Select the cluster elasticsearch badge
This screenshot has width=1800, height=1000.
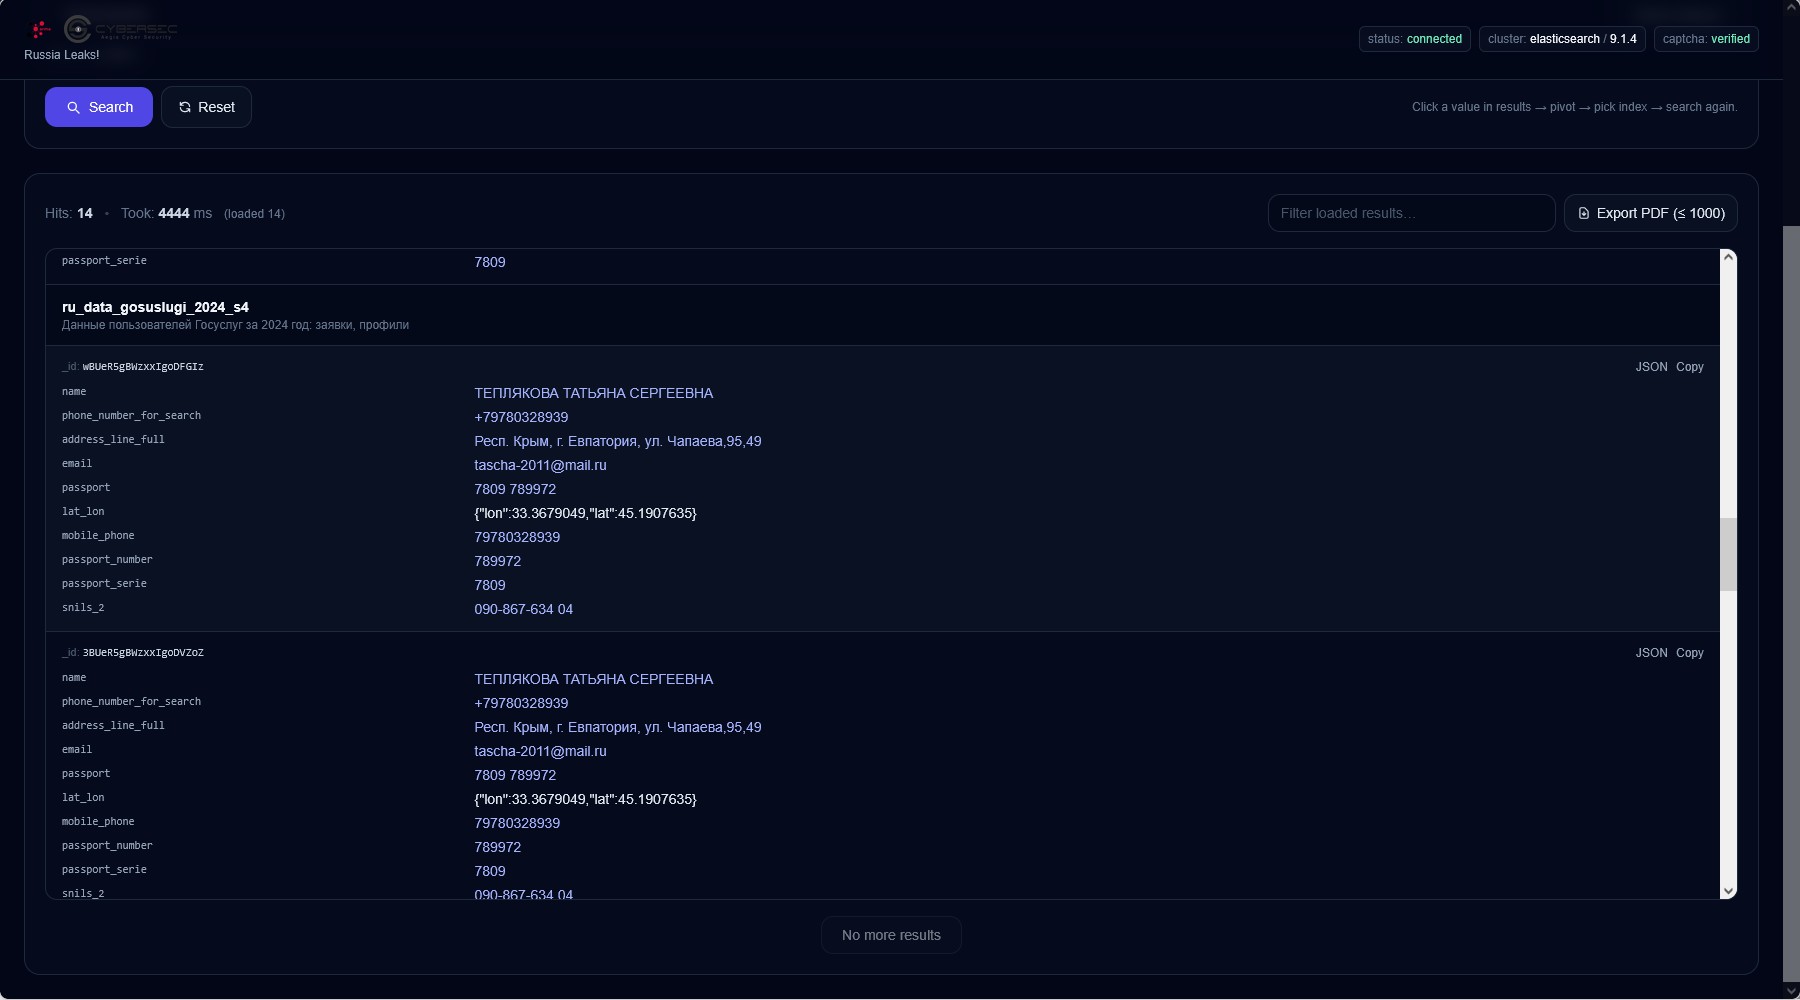(x=1561, y=39)
